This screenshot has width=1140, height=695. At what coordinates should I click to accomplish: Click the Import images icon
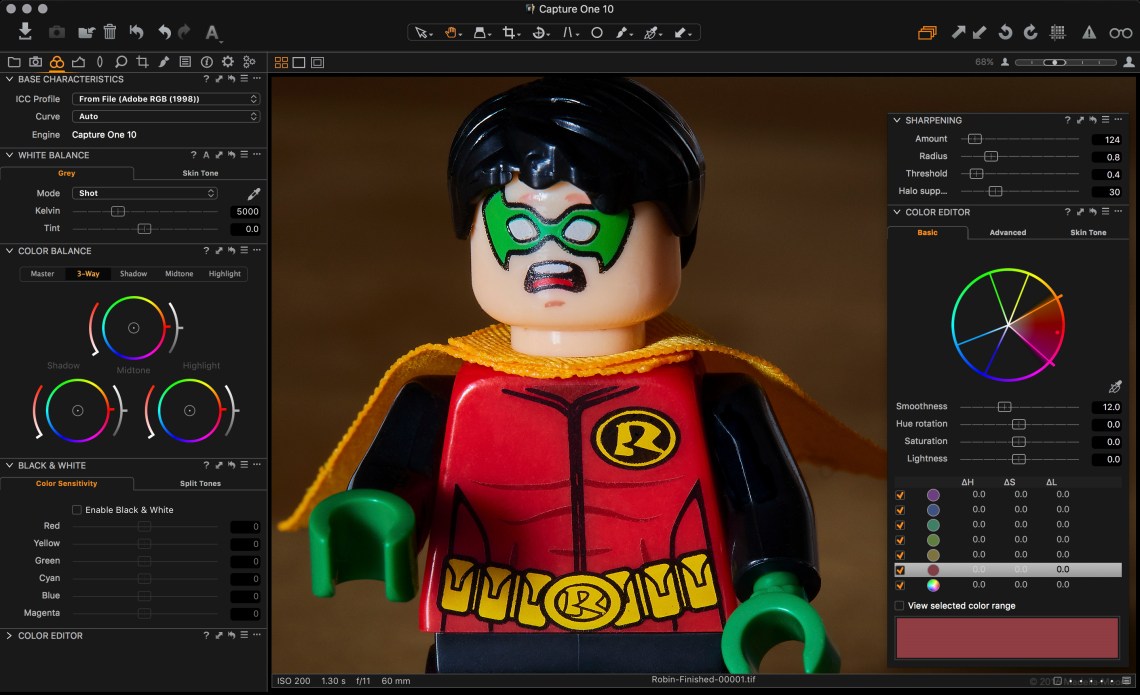click(x=25, y=32)
